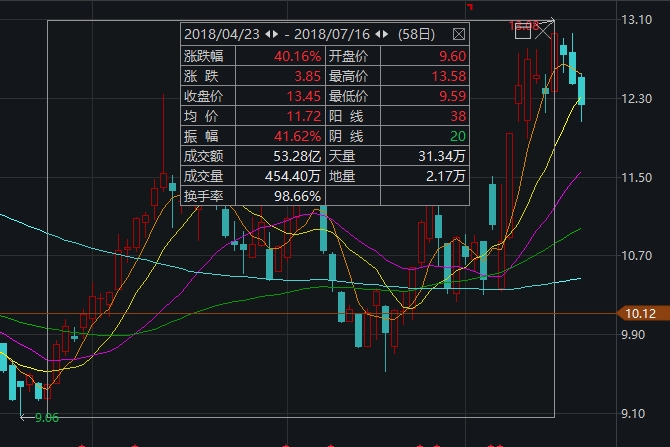Screen dimensions: 670x447
Task: Select the 13.45 收盘价 value
Action: pos(304,96)
